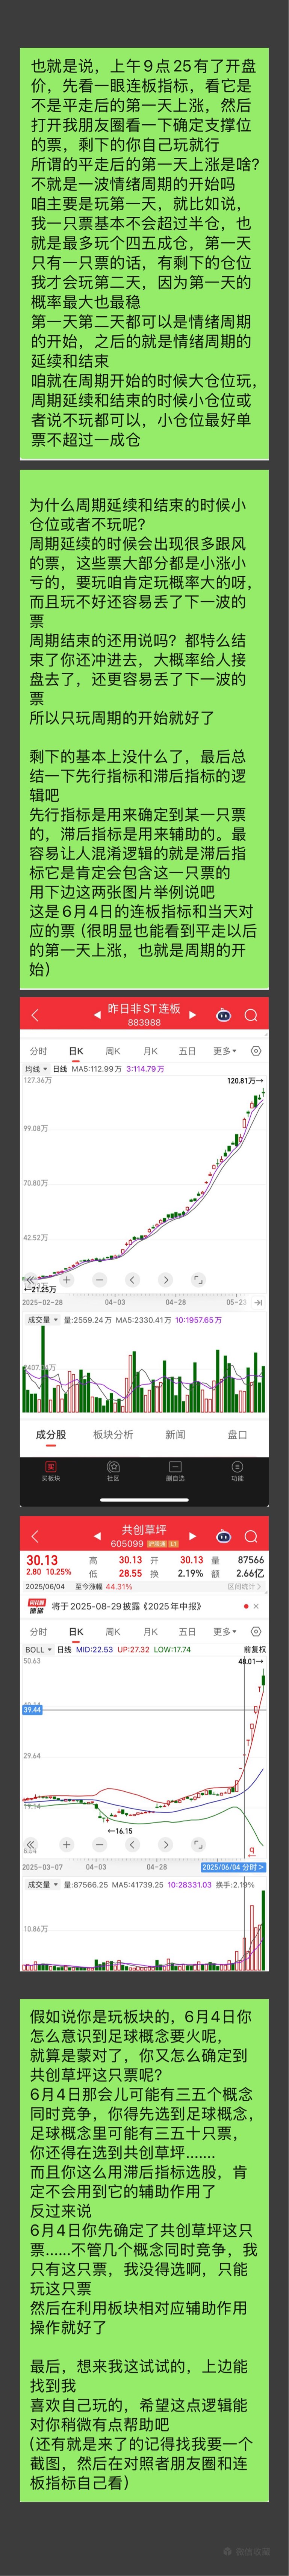The width and height of the screenshot is (289, 2576).
Task: Show previous item left of 昨日非ST连板 title
Action: 97,1014
